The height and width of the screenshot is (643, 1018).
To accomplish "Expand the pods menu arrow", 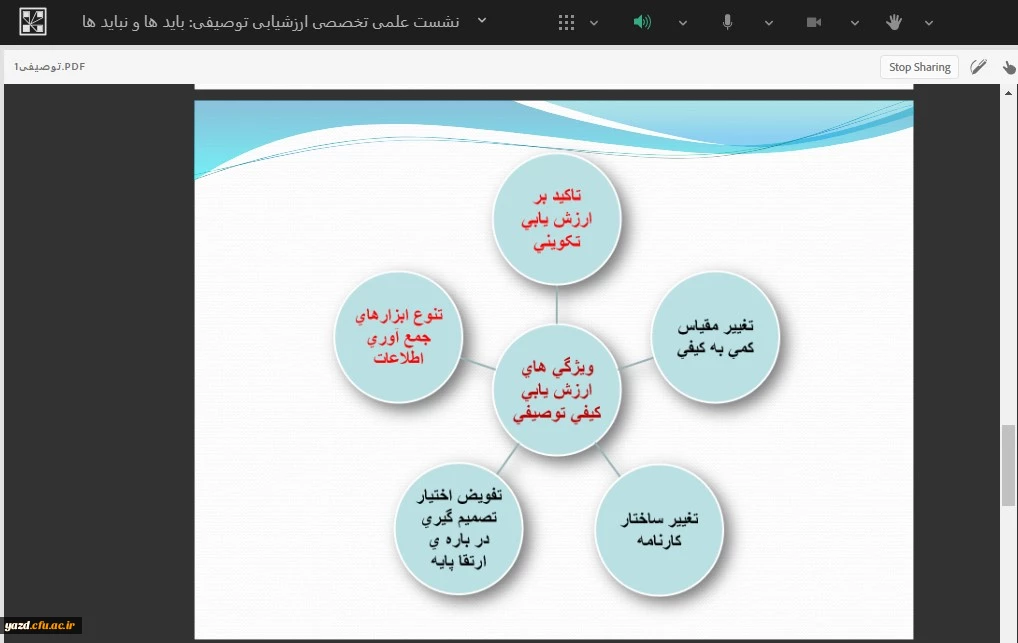I will pos(594,23).
